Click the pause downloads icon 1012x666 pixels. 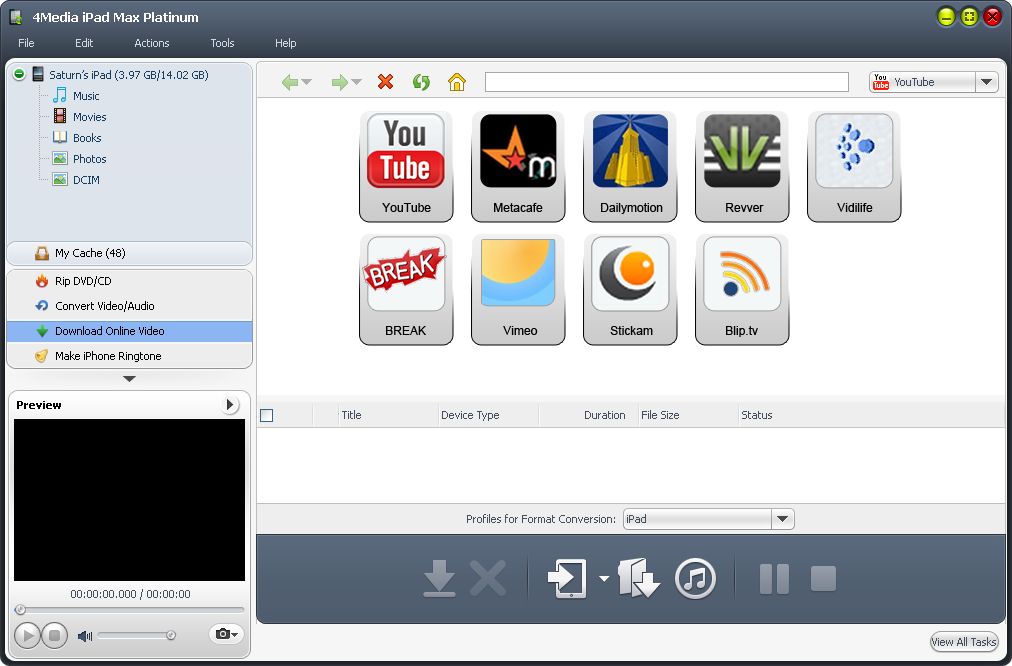coord(774,578)
